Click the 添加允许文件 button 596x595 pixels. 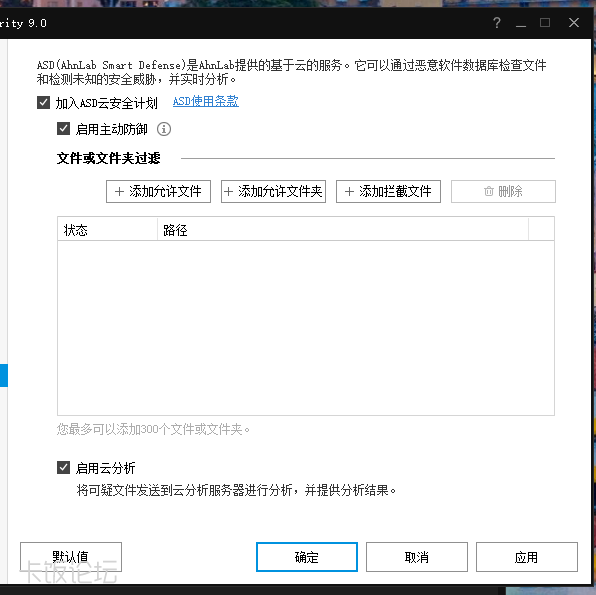click(159, 191)
